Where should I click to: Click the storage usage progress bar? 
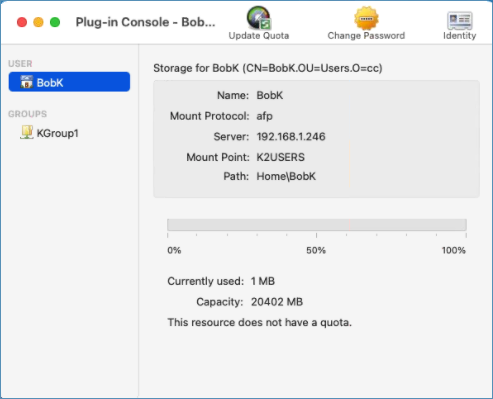point(317,225)
